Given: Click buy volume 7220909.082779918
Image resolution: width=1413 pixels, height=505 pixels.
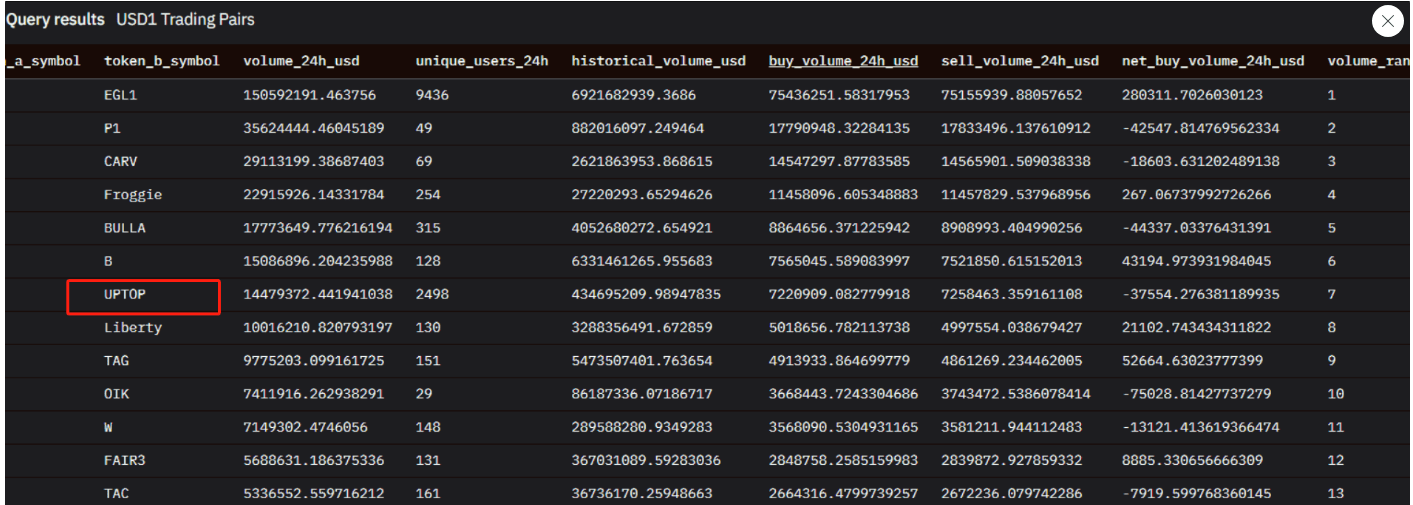Looking at the screenshot, I should [x=839, y=295].
